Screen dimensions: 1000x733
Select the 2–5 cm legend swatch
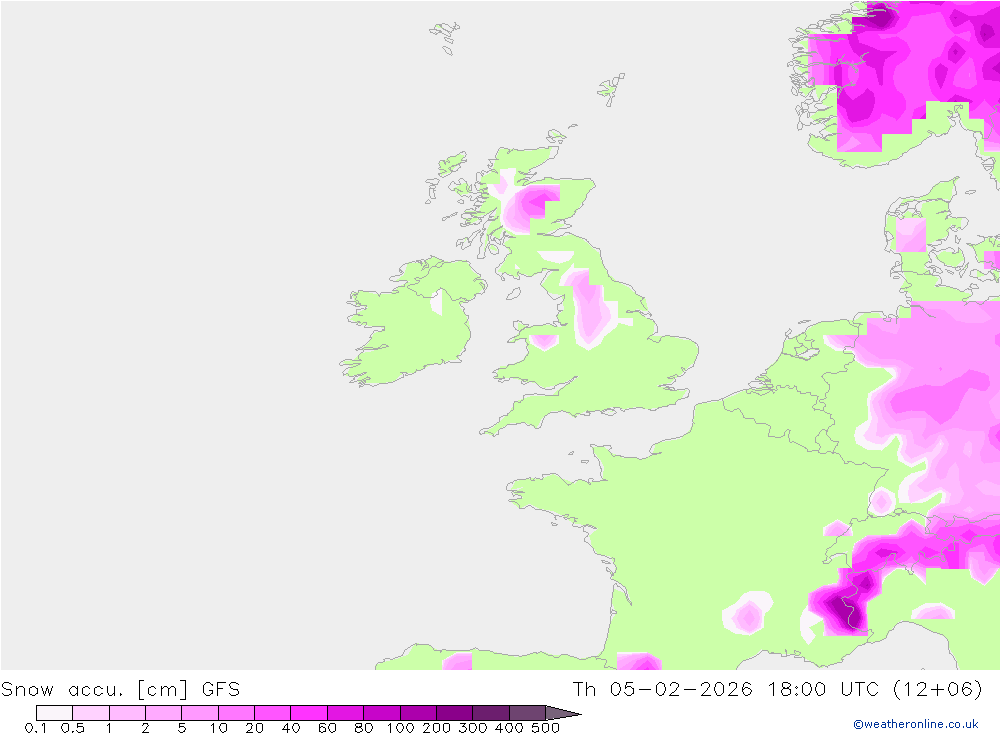click(x=163, y=713)
